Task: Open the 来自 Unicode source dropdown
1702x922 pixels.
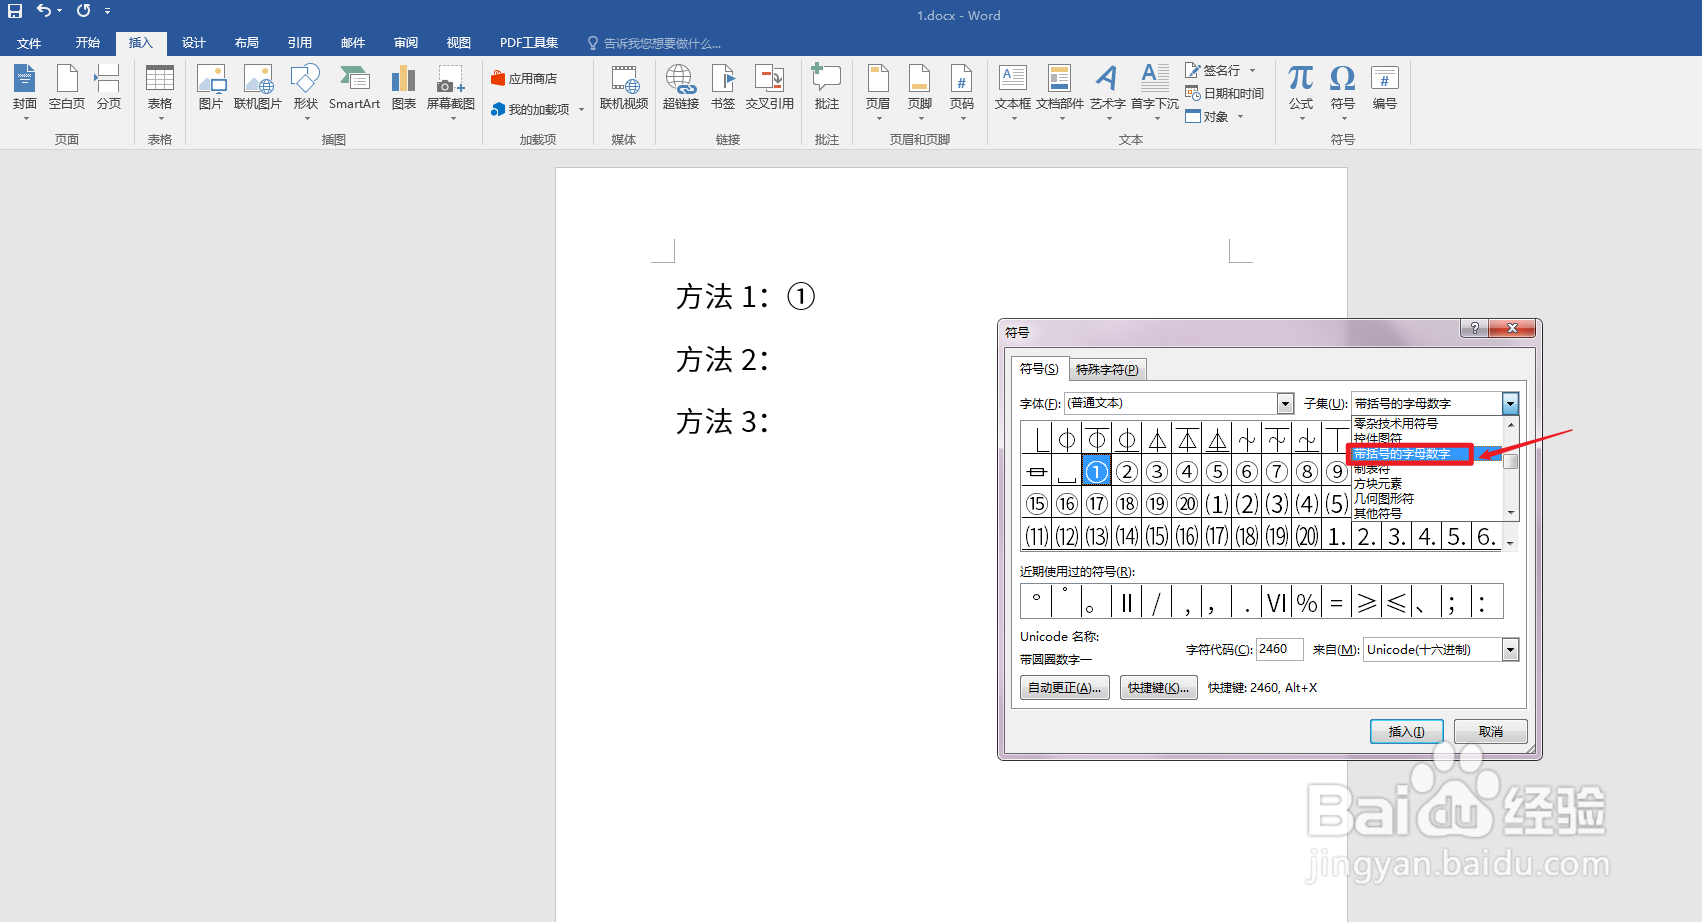Action: point(1510,650)
